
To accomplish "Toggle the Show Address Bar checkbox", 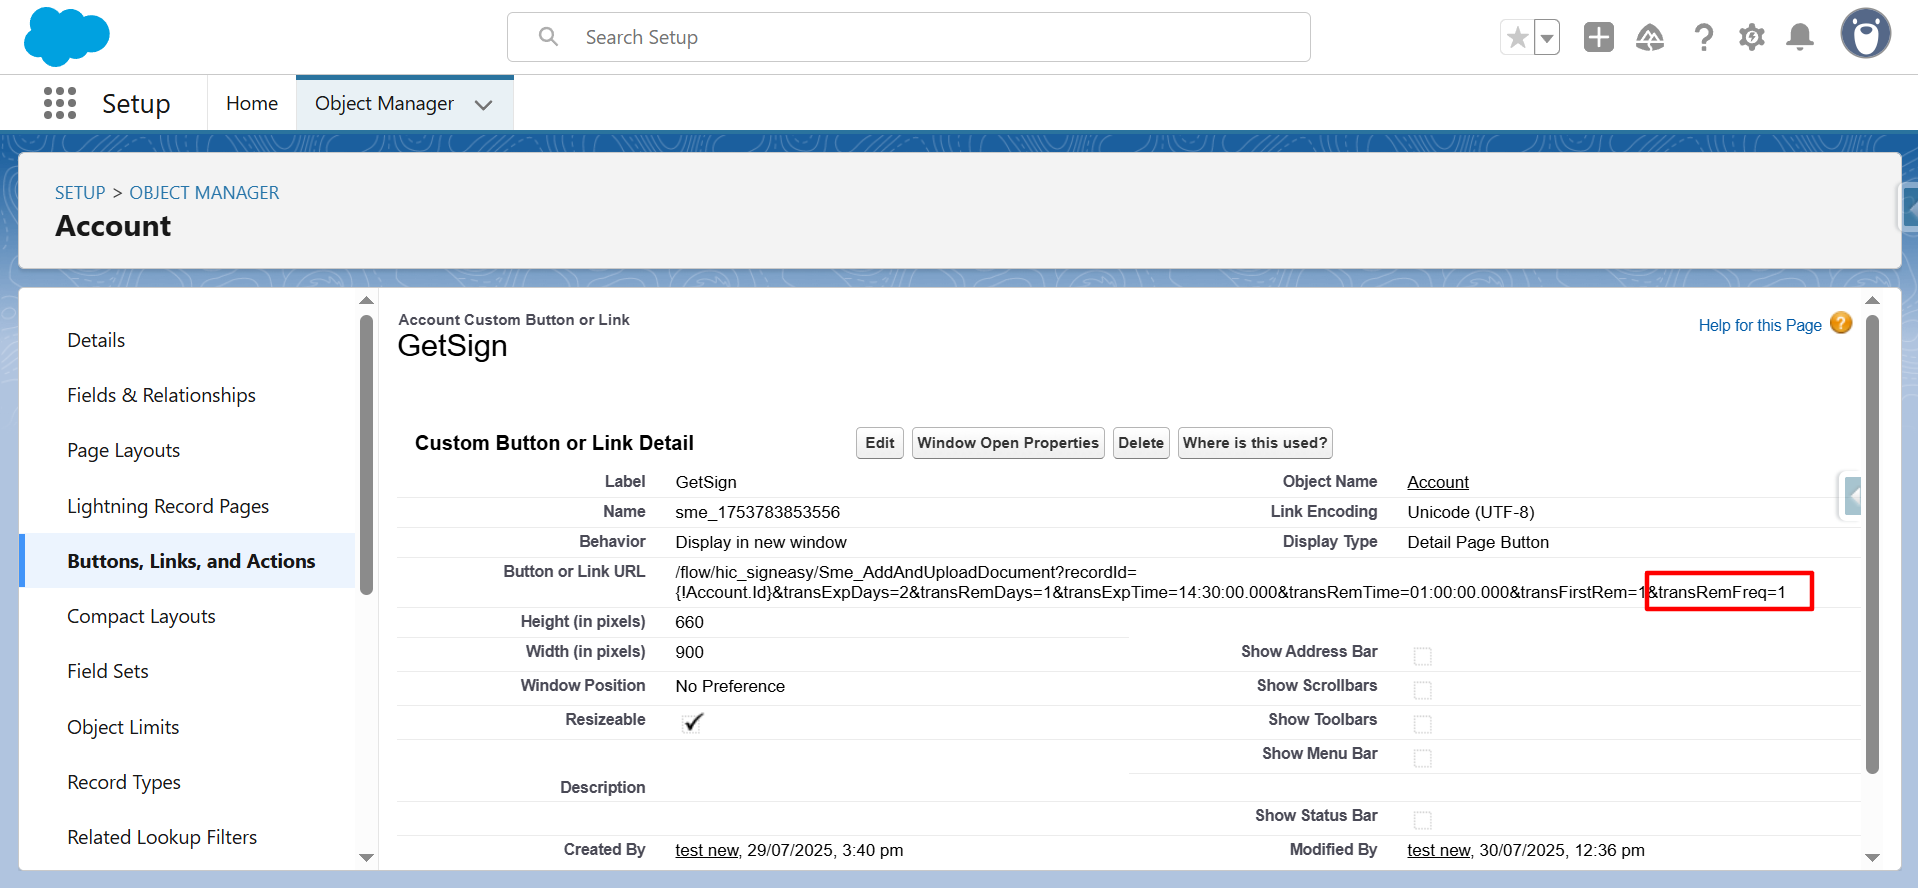I will [1423, 656].
